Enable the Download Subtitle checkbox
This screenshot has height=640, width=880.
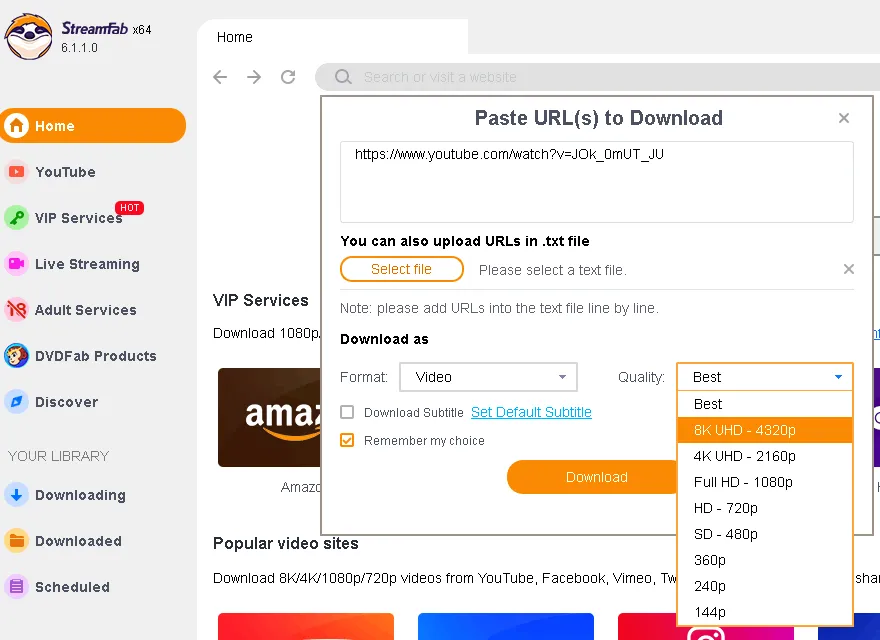(x=347, y=412)
